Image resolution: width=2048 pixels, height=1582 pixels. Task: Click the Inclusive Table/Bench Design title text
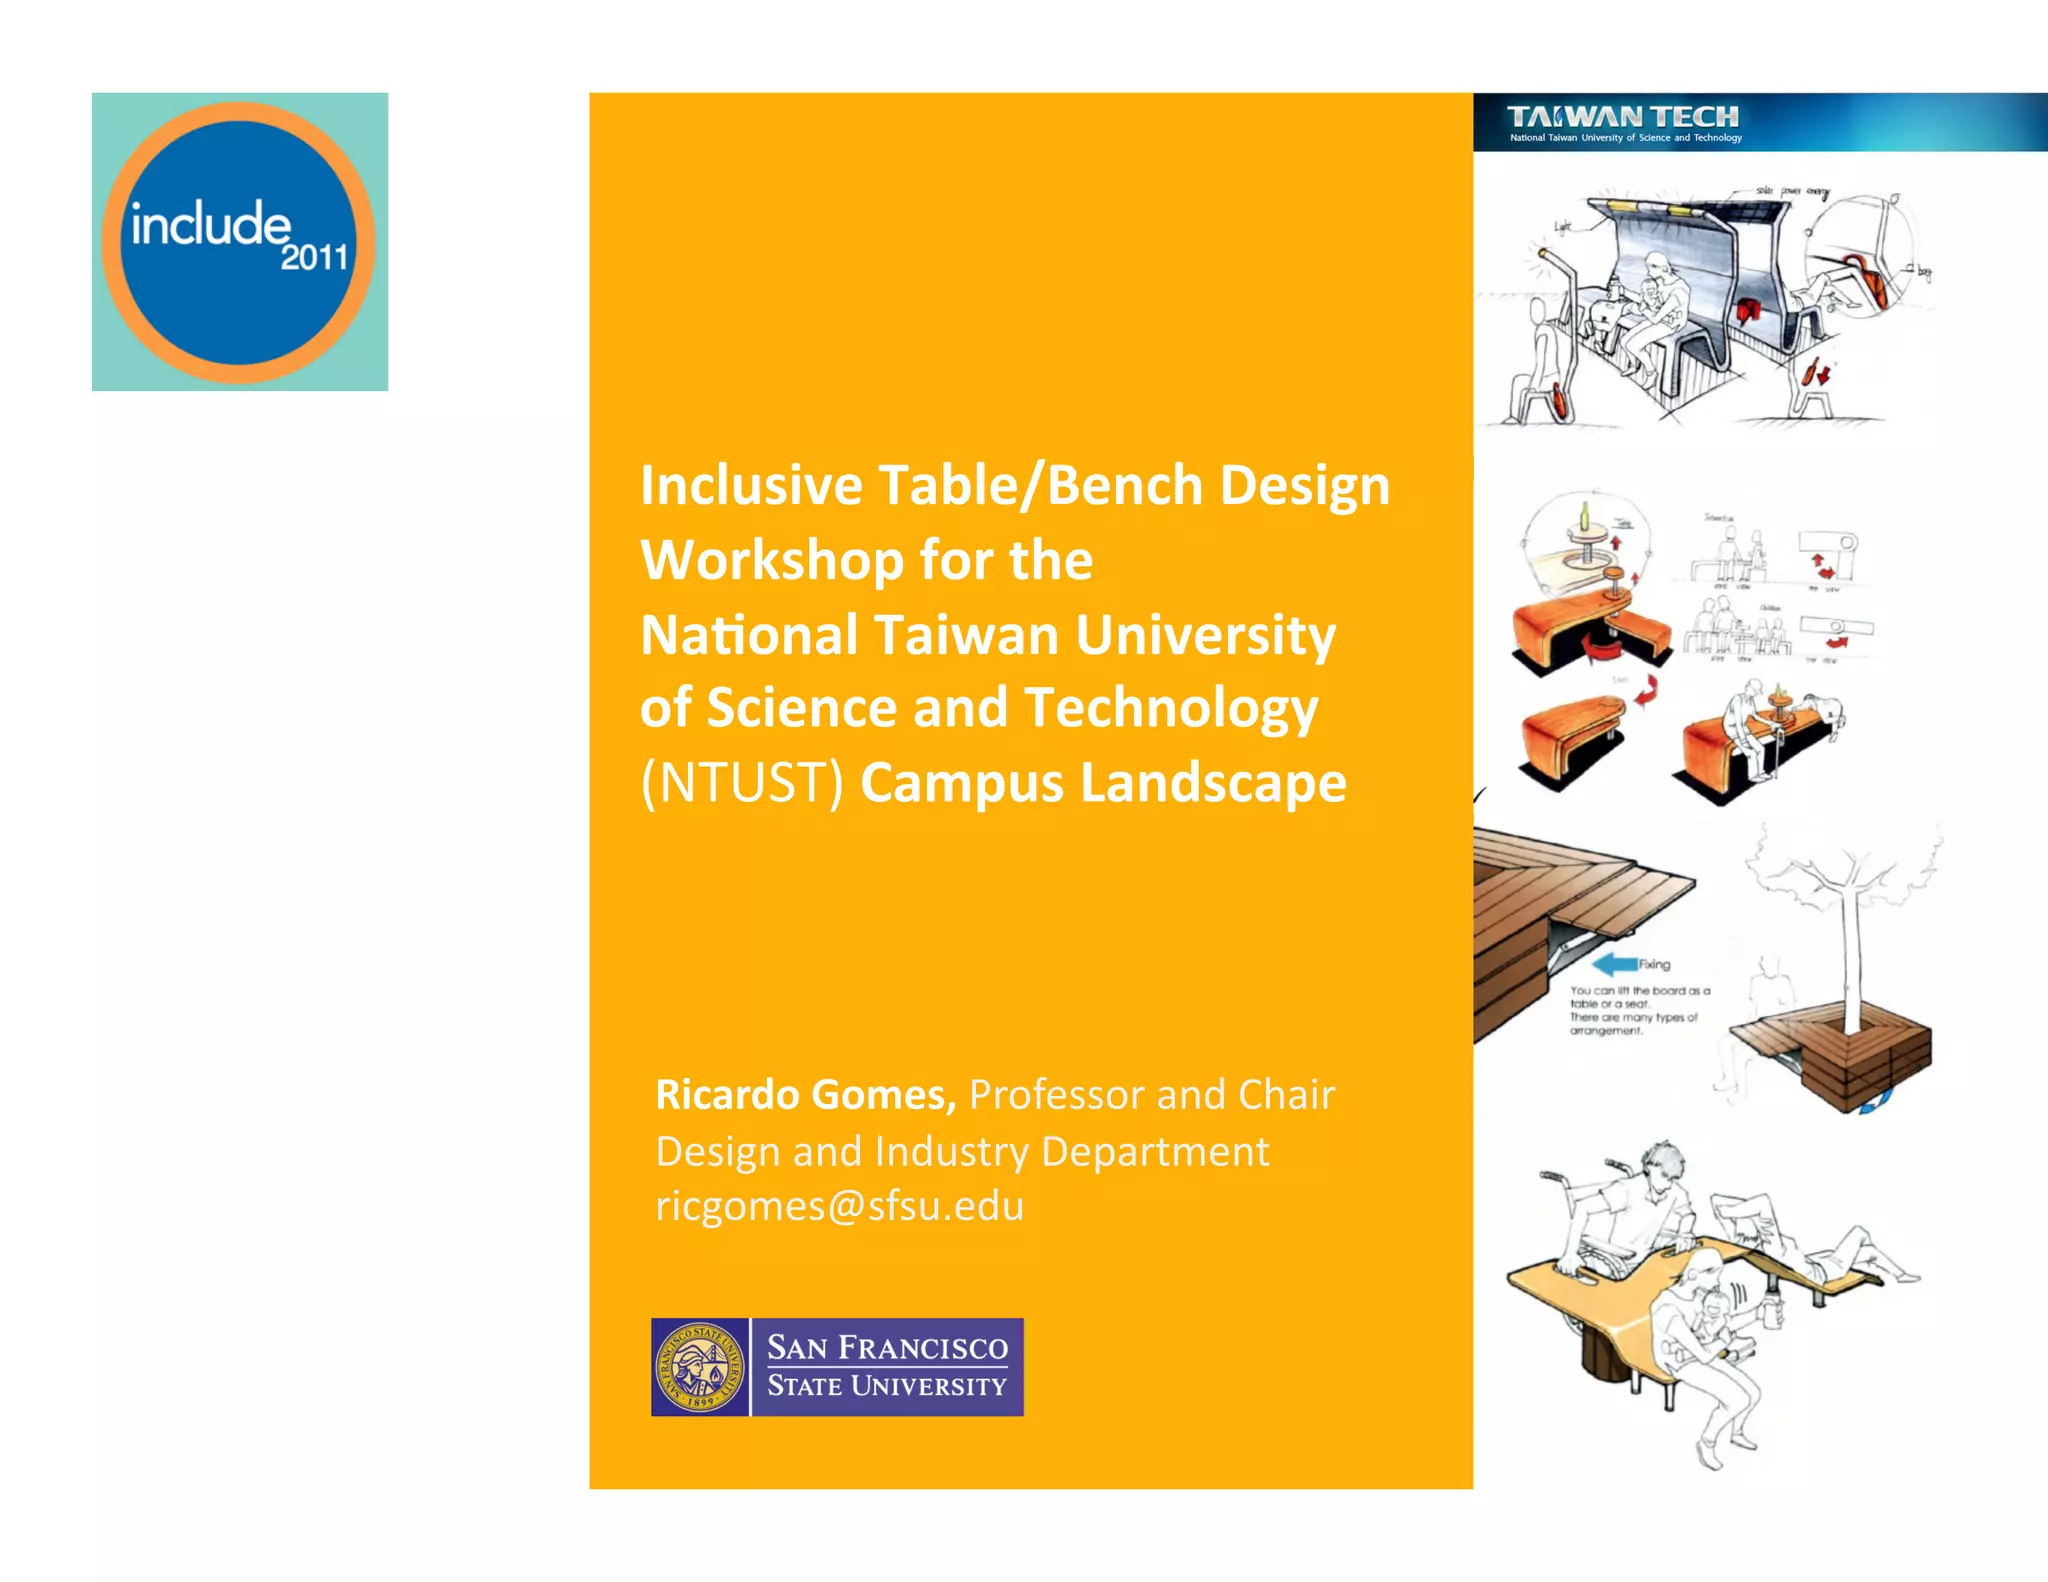click(x=1014, y=486)
